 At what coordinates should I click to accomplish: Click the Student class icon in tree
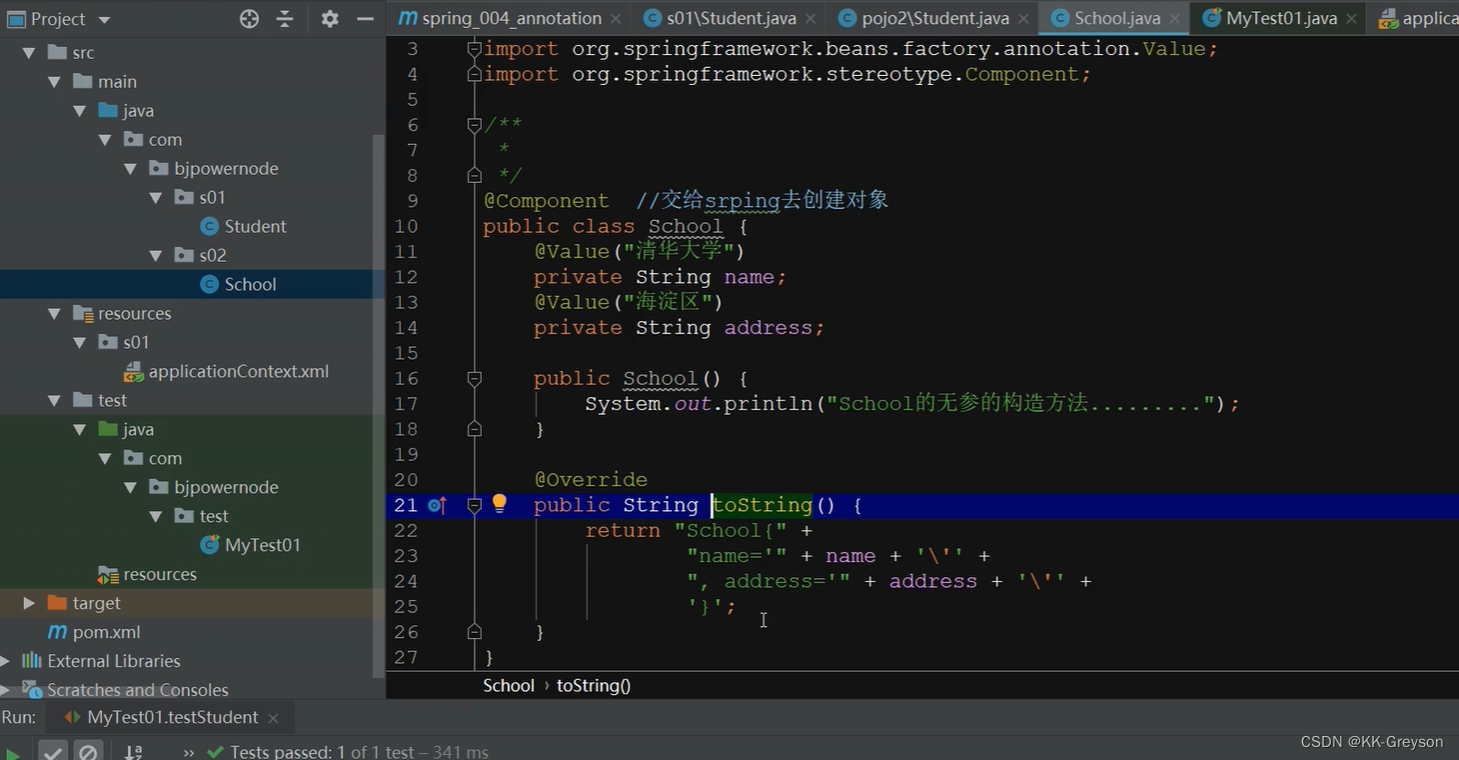pos(209,226)
